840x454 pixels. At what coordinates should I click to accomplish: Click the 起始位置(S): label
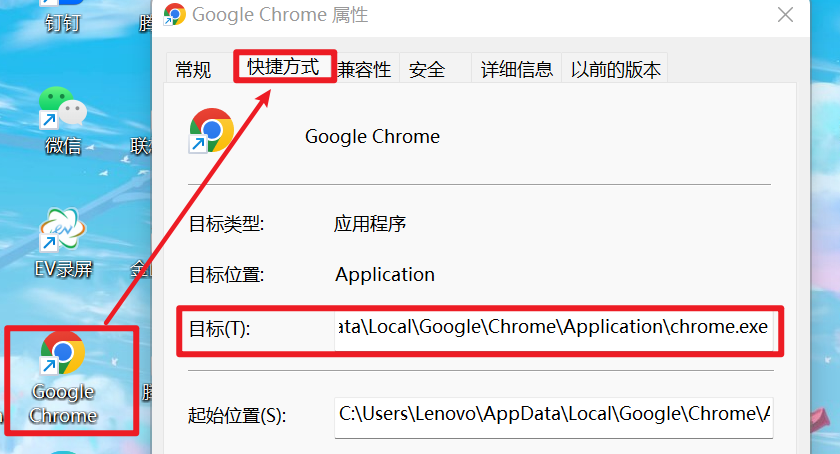pyautogui.click(x=237, y=415)
